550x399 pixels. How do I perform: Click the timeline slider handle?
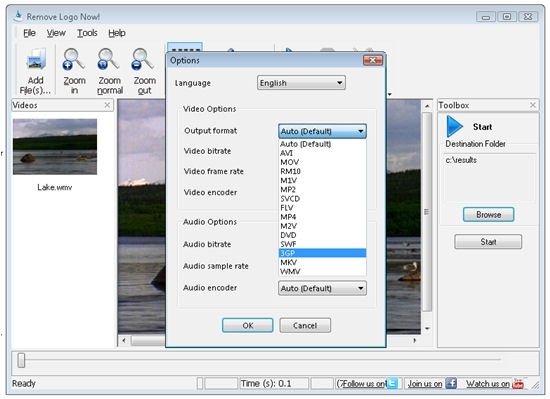coord(21,360)
